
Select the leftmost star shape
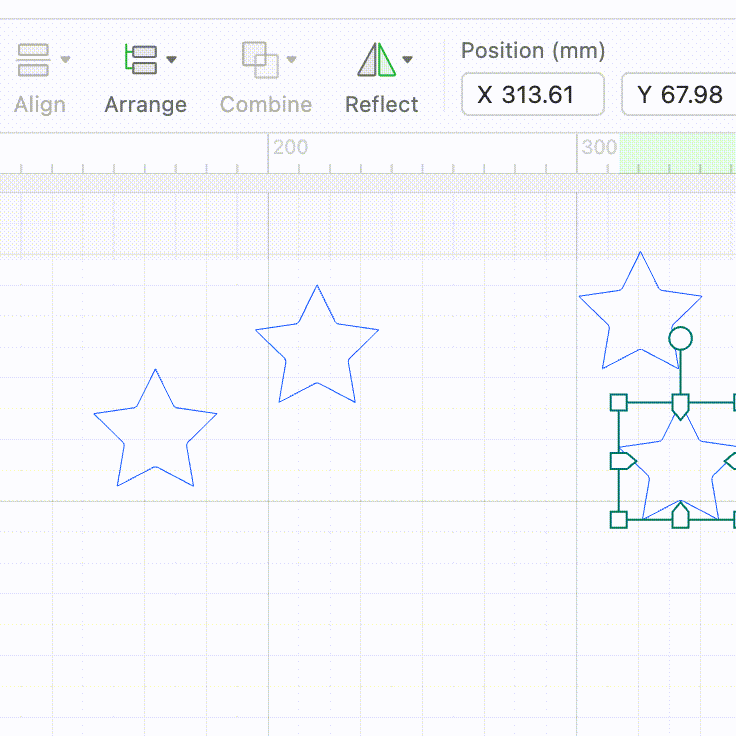(x=155, y=428)
